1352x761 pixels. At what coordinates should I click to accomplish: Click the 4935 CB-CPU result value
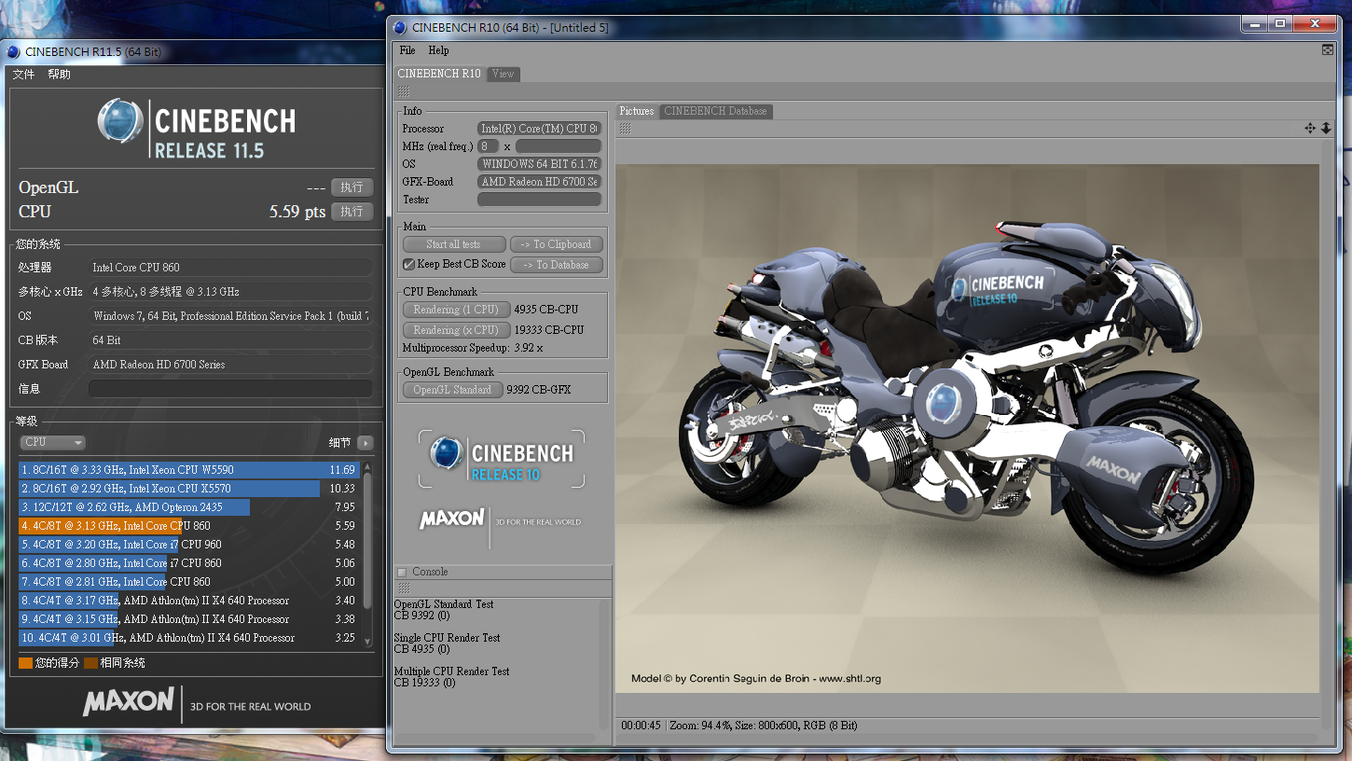(x=546, y=310)
